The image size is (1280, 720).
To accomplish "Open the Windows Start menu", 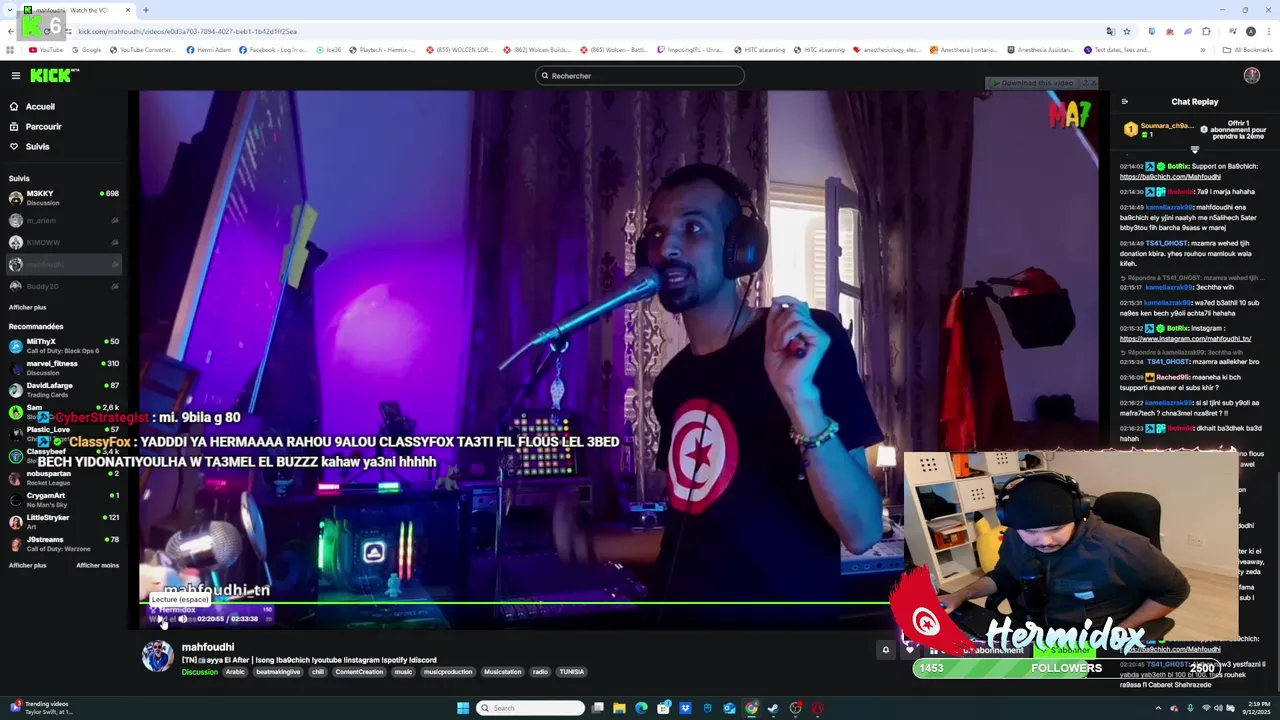I will click(463, 708).
